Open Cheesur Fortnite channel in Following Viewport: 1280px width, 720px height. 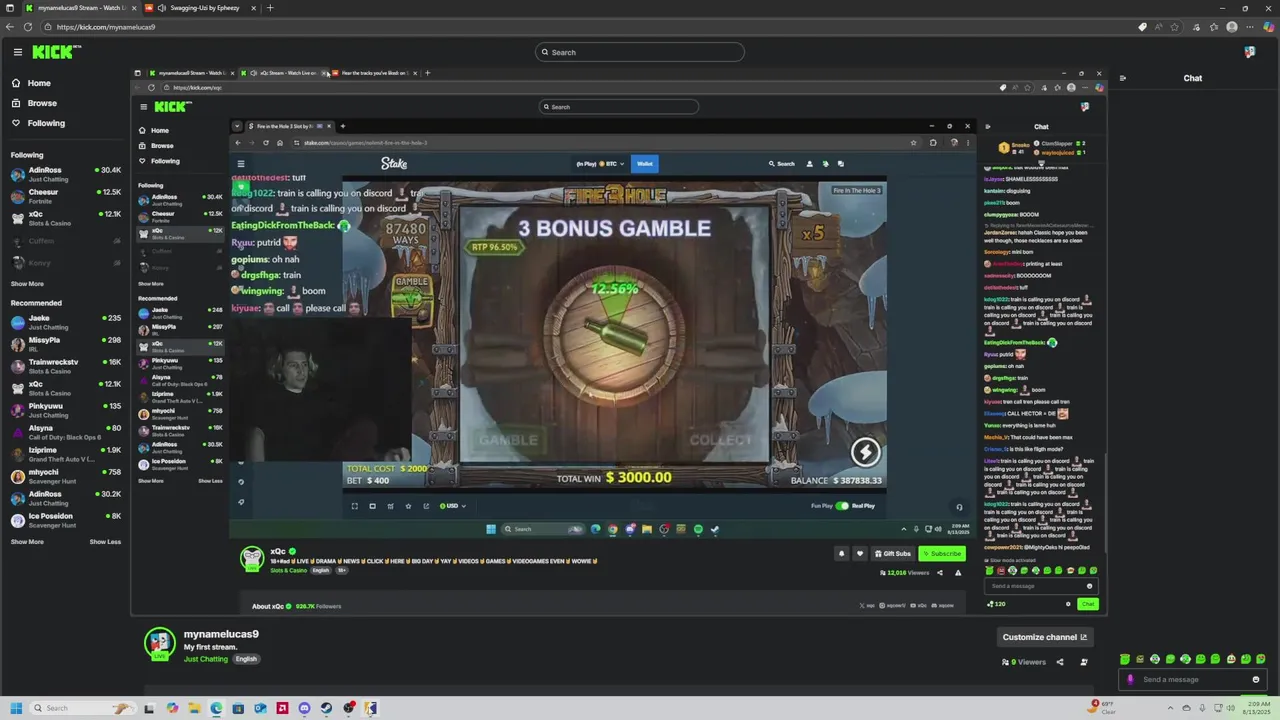click(65, 196)
